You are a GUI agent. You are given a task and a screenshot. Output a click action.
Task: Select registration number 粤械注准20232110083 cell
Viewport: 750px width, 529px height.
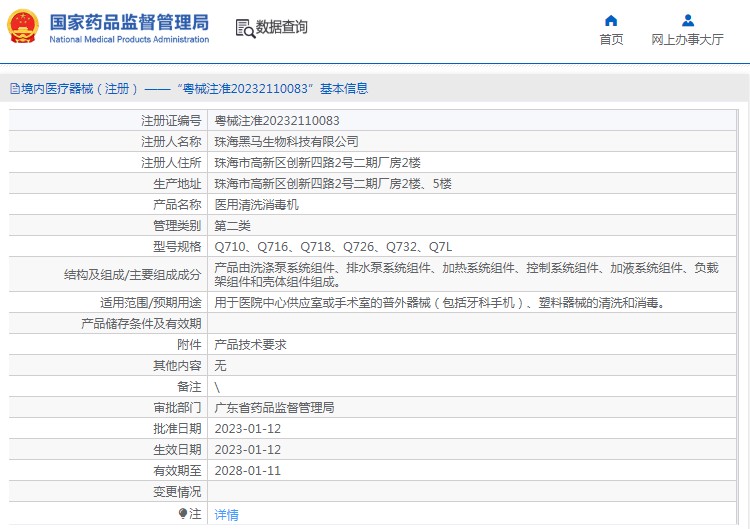277,121
